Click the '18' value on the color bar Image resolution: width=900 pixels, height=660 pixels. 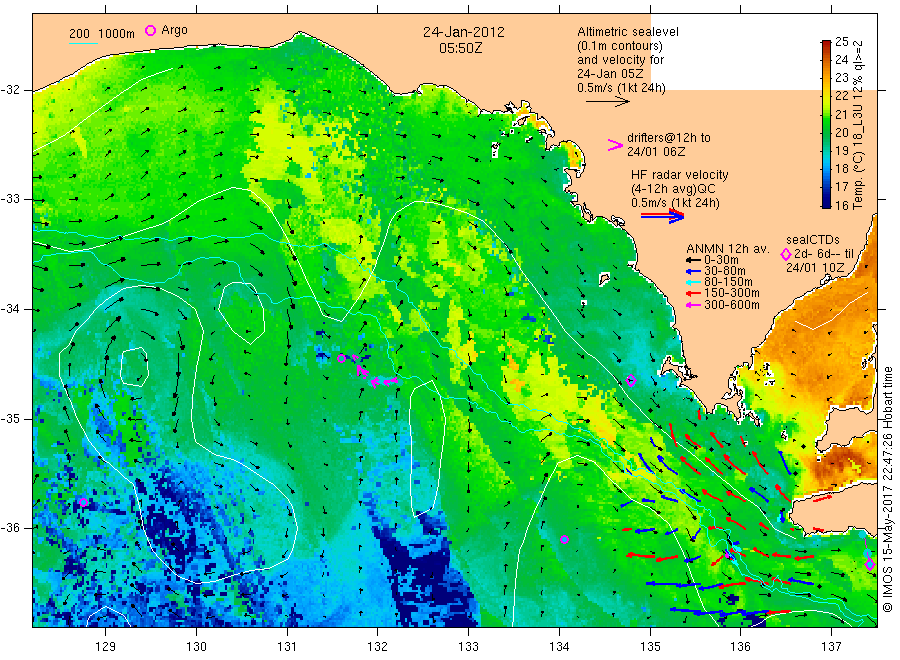[841, 168]
